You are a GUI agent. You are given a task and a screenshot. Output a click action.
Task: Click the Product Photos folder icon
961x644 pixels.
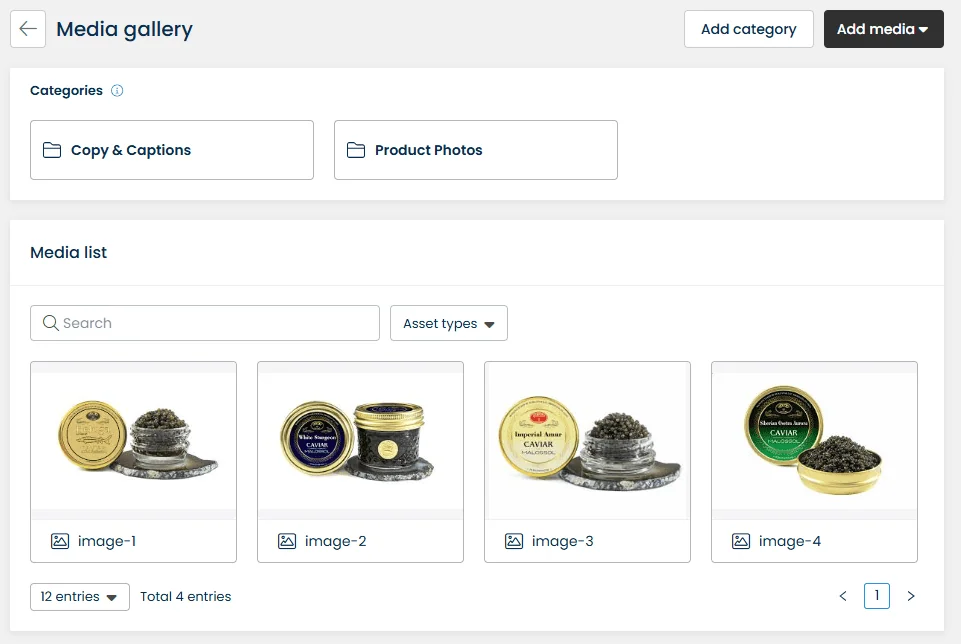click(x=356, y=150)
